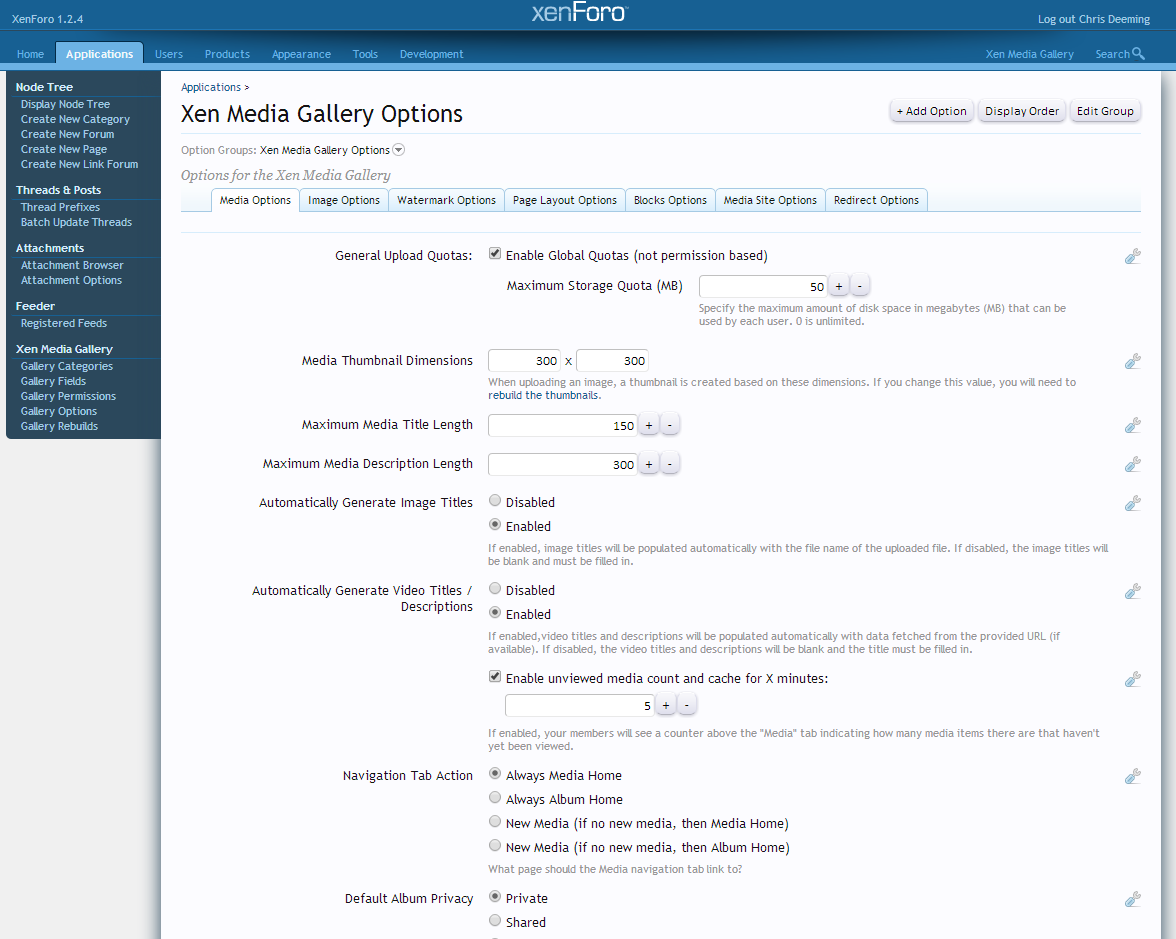
Task: Open the Blocks Options tab
Action: [670, 200]
